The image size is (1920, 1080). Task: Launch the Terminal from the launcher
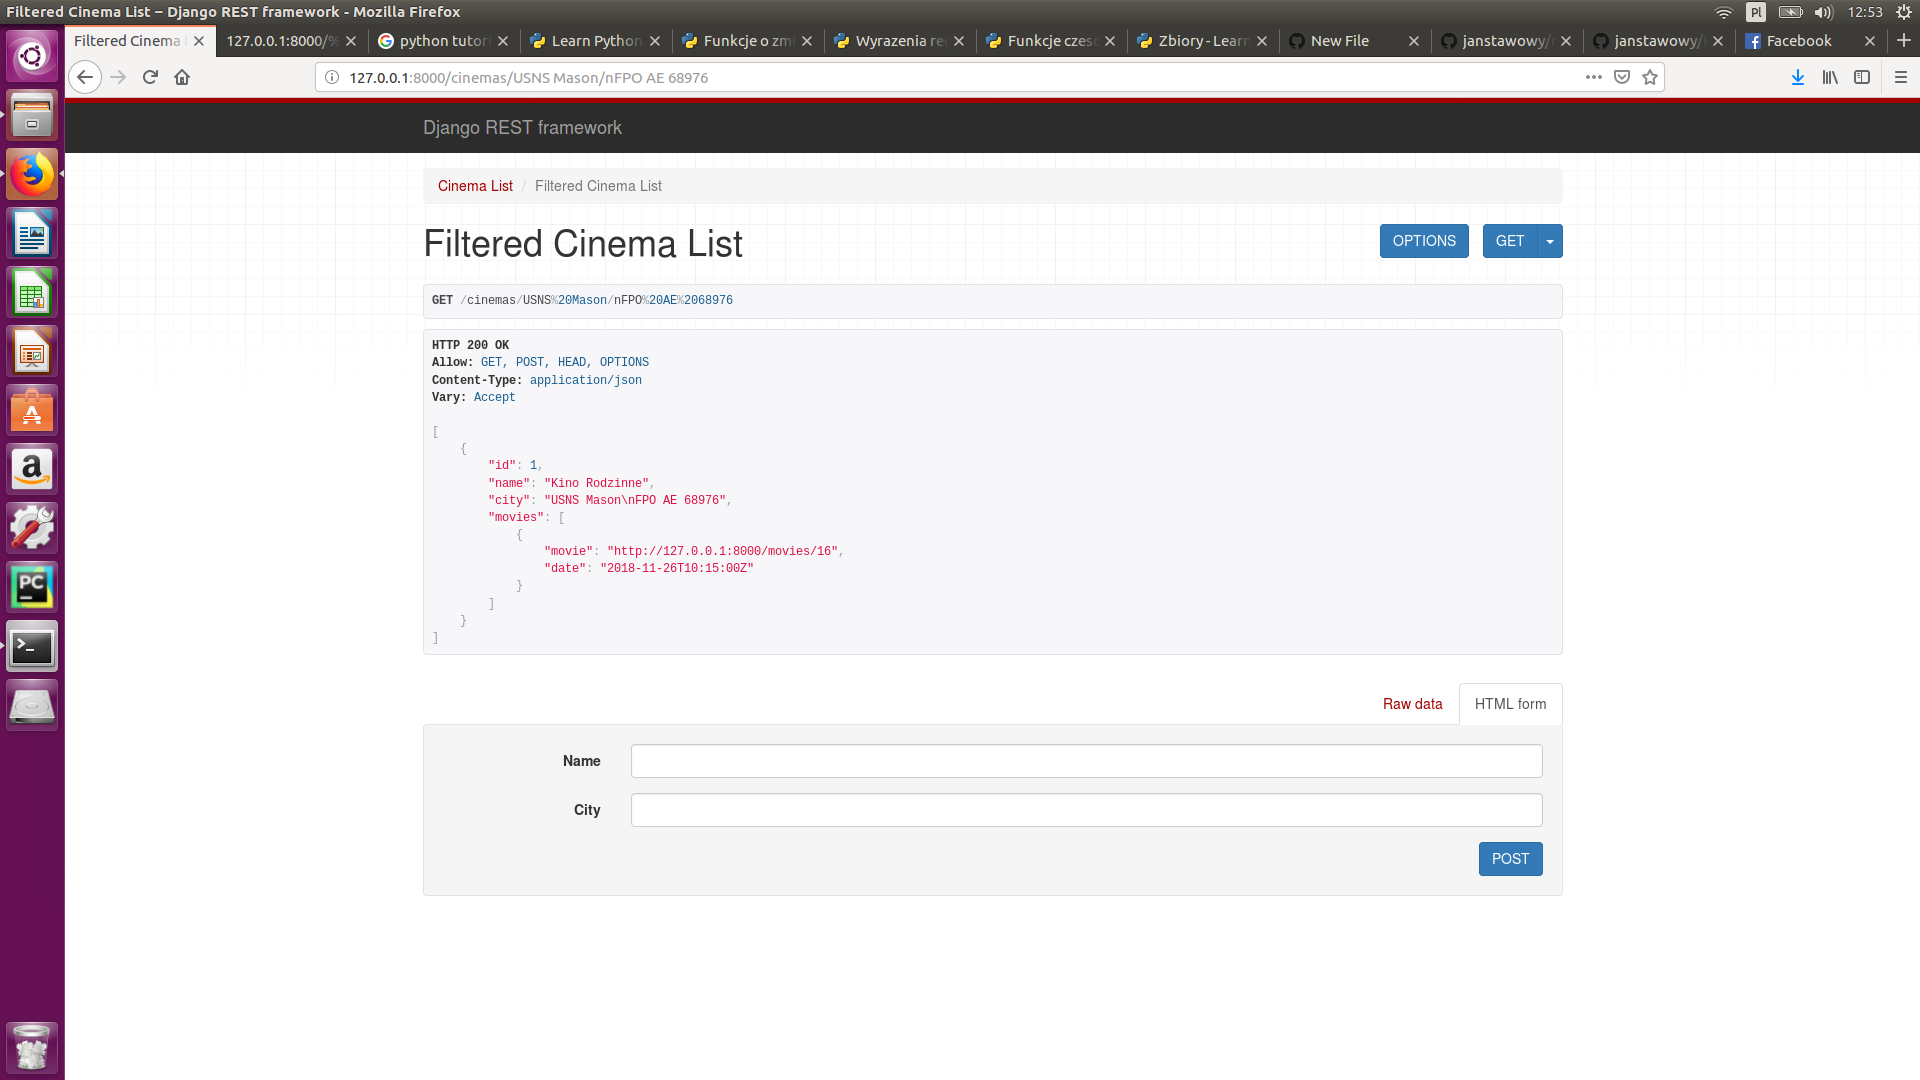pos(32,645)
